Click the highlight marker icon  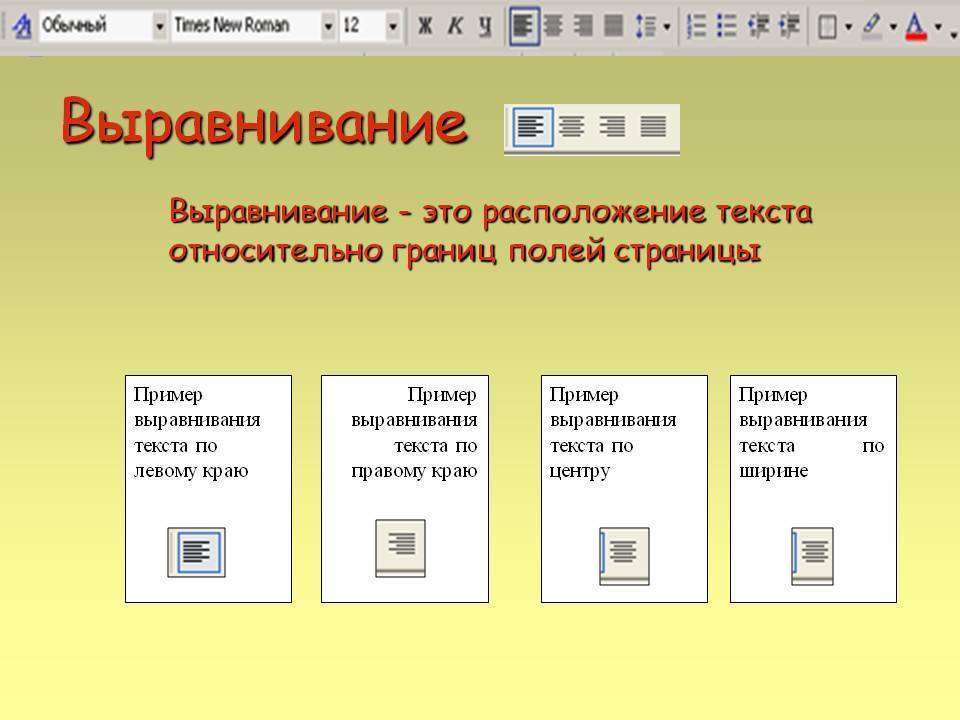tap(872, 26)
